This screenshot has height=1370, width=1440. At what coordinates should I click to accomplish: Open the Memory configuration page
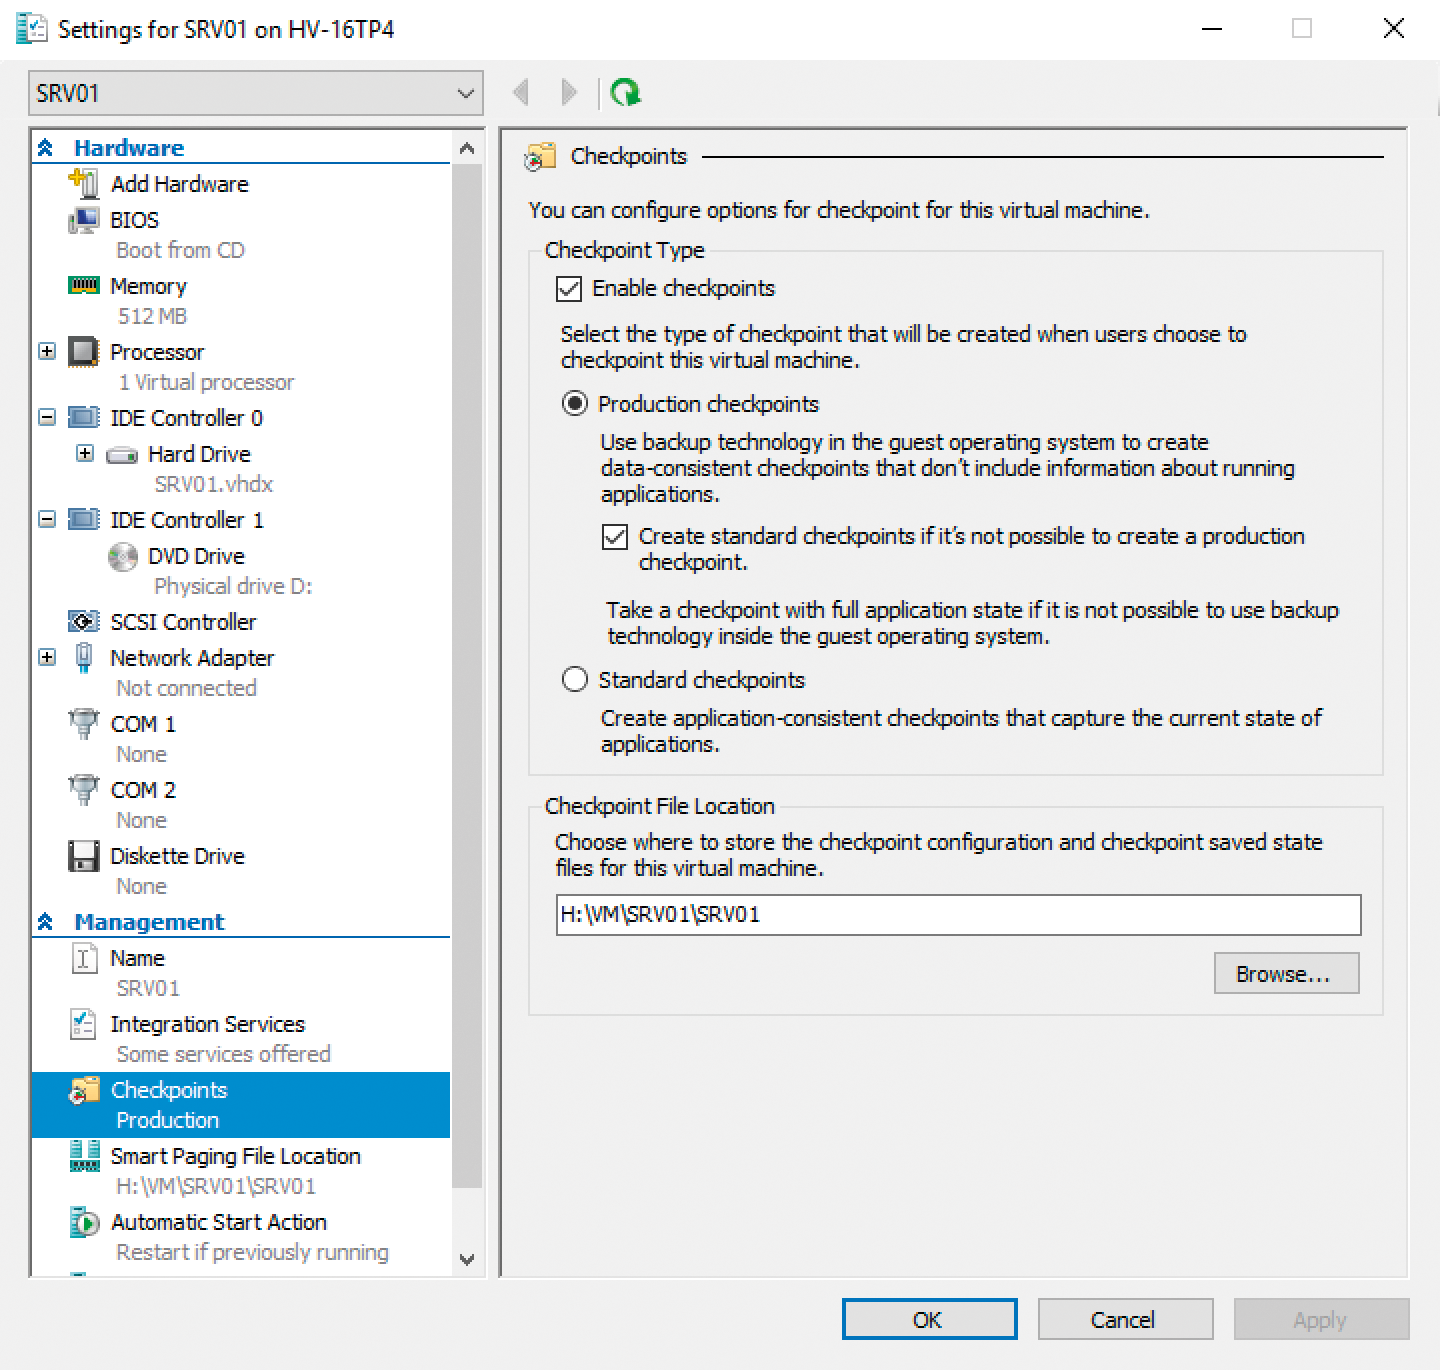click(x=147, y=286)
